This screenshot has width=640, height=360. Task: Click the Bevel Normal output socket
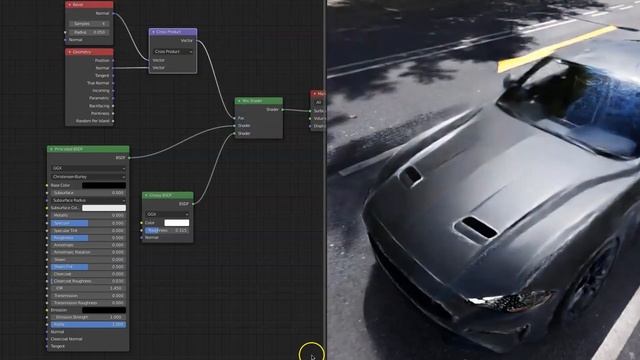click(x=113, y=13)
